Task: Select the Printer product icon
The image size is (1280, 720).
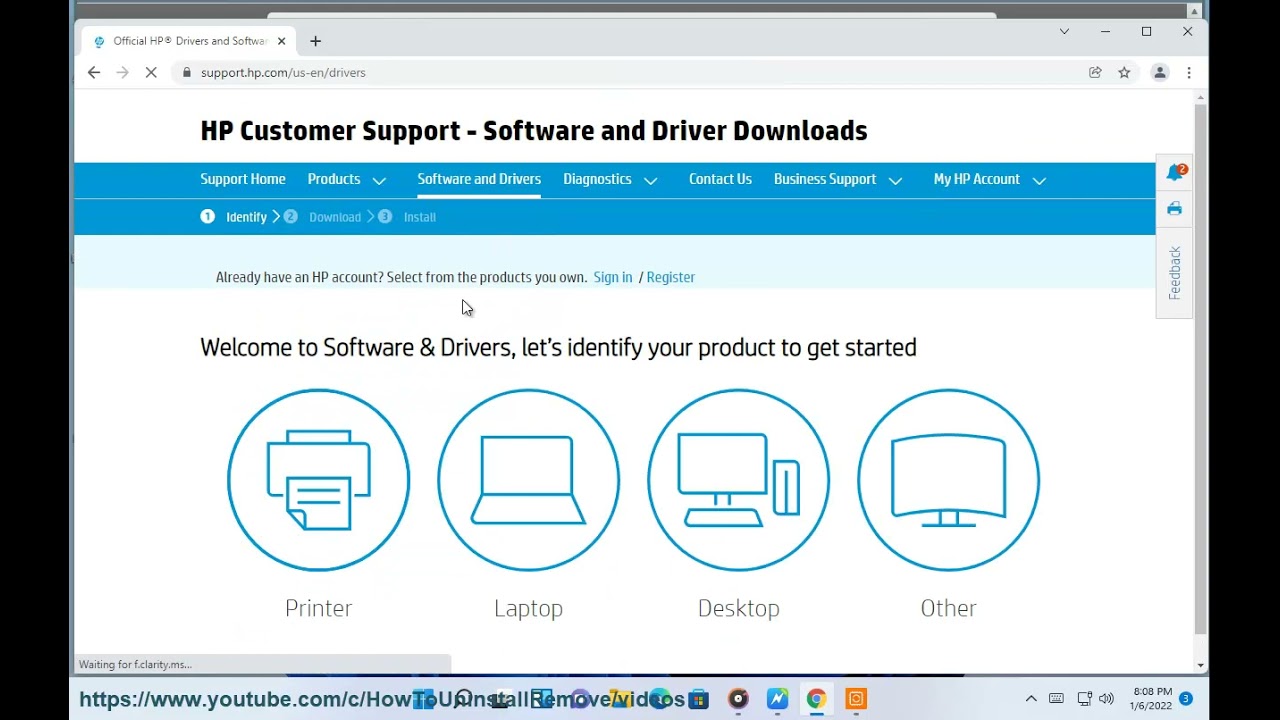Action: pyautogui.click(x=318, y=480)
